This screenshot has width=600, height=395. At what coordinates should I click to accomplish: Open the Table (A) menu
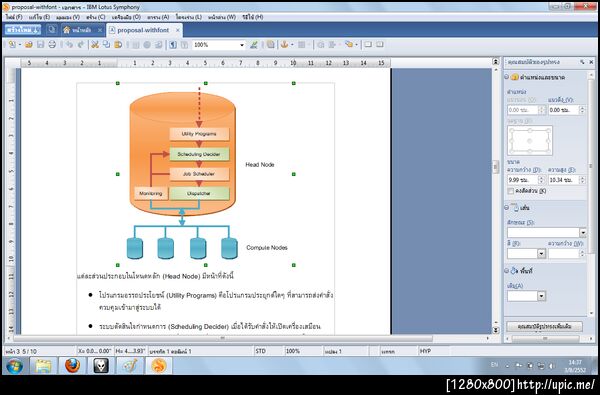158,17
